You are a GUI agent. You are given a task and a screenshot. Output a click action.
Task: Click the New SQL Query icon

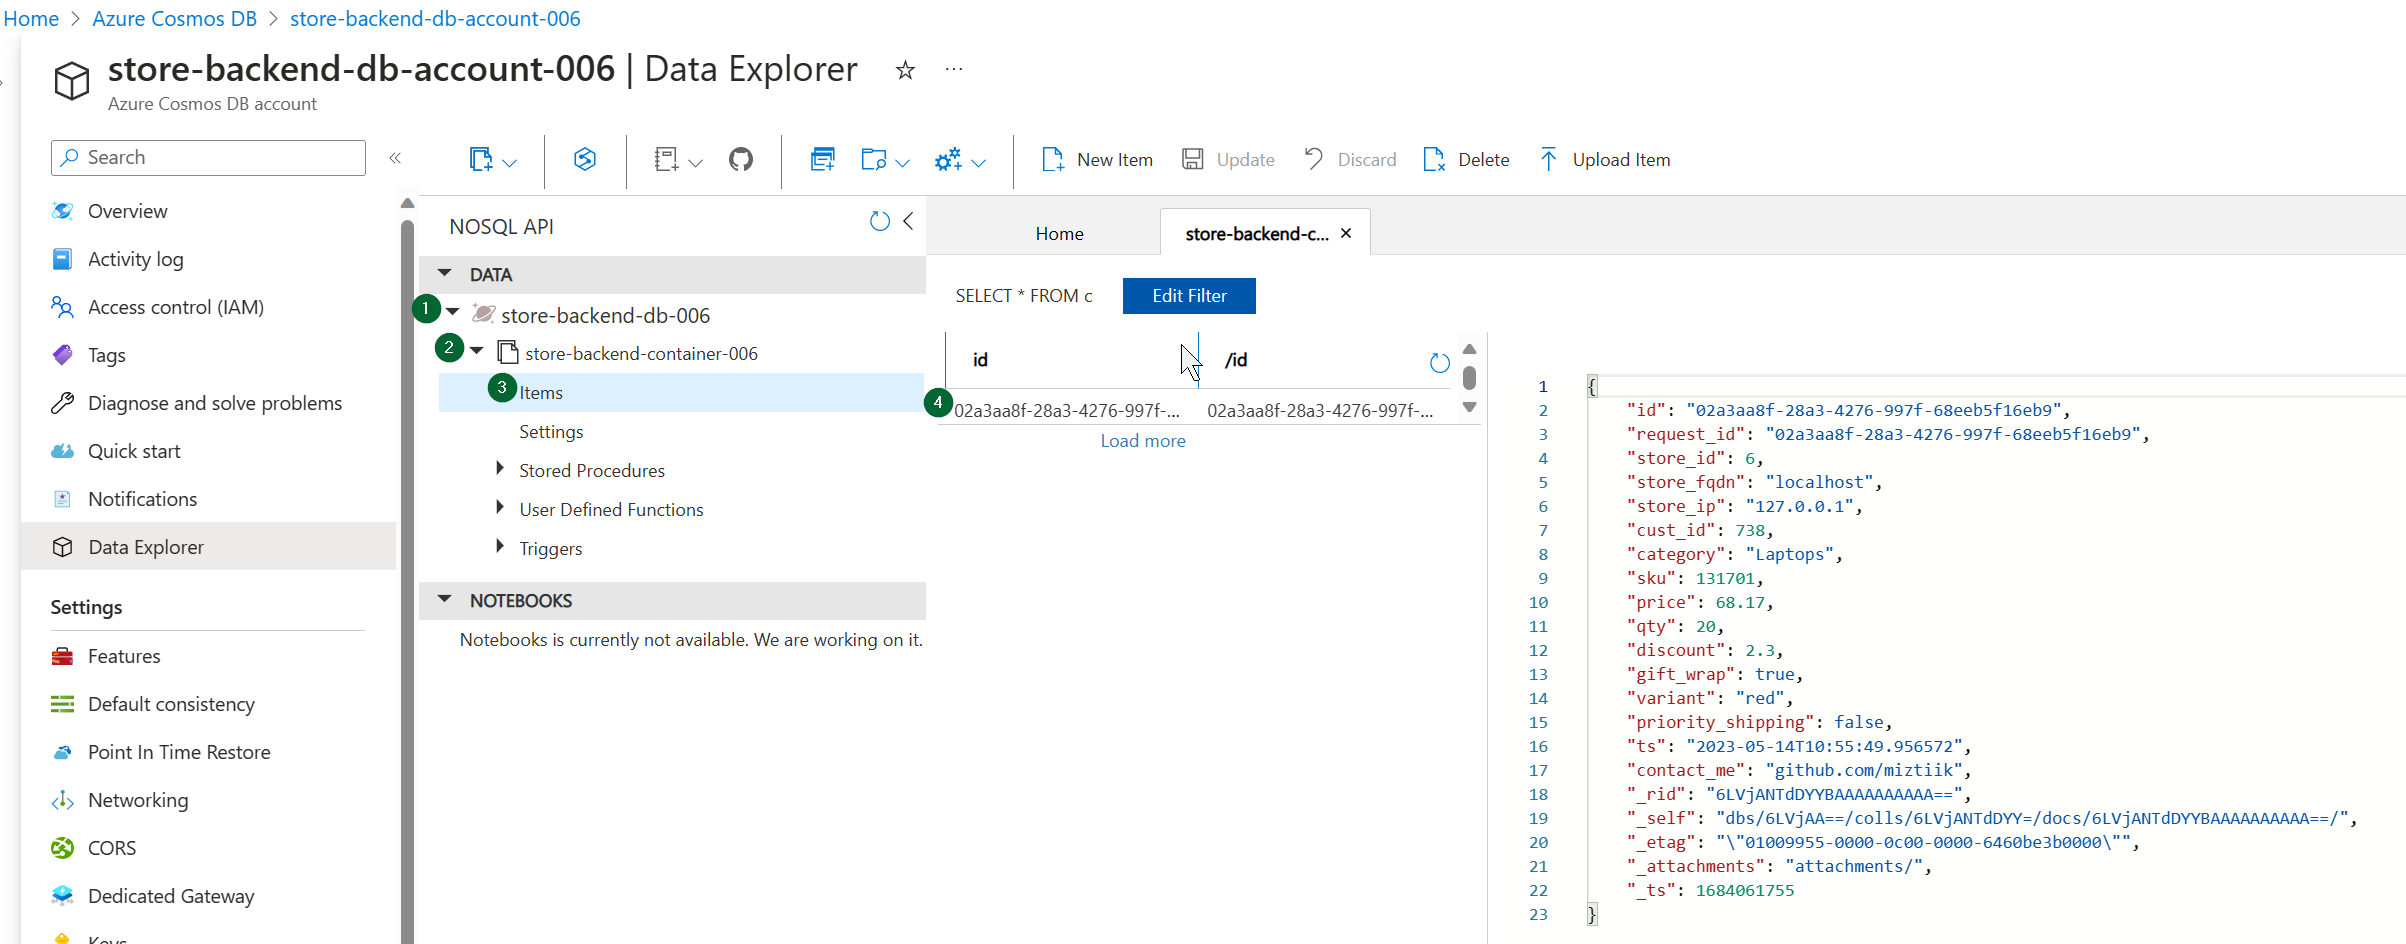coord(822,159)
